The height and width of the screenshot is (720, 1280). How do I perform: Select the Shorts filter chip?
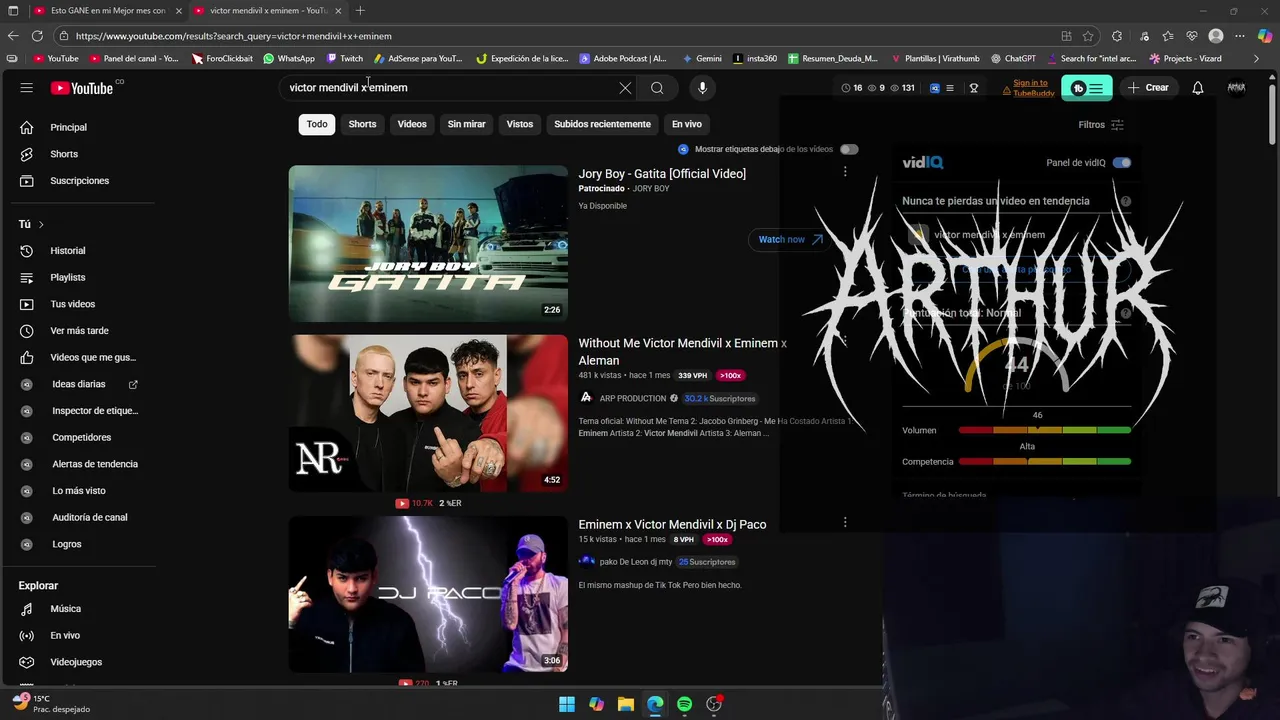[x=362, y=124]
